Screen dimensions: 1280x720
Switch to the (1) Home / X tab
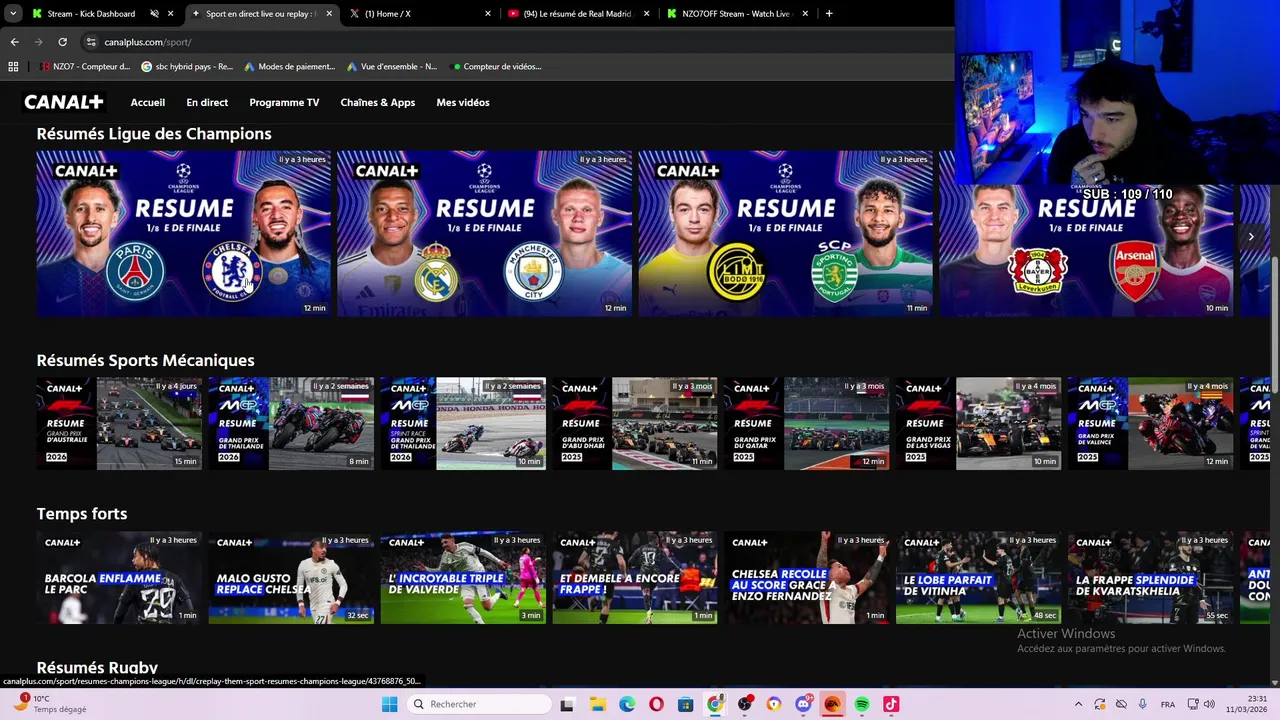(x=420, y=14)
